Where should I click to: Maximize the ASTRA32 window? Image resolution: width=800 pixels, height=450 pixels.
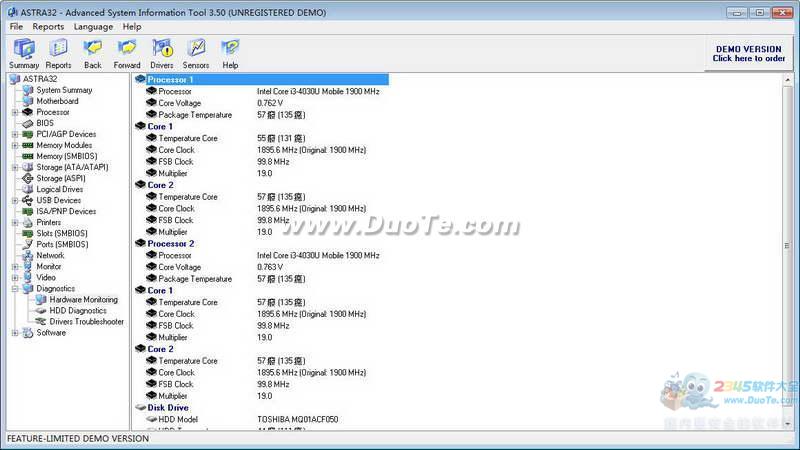(x=759, y=12)
